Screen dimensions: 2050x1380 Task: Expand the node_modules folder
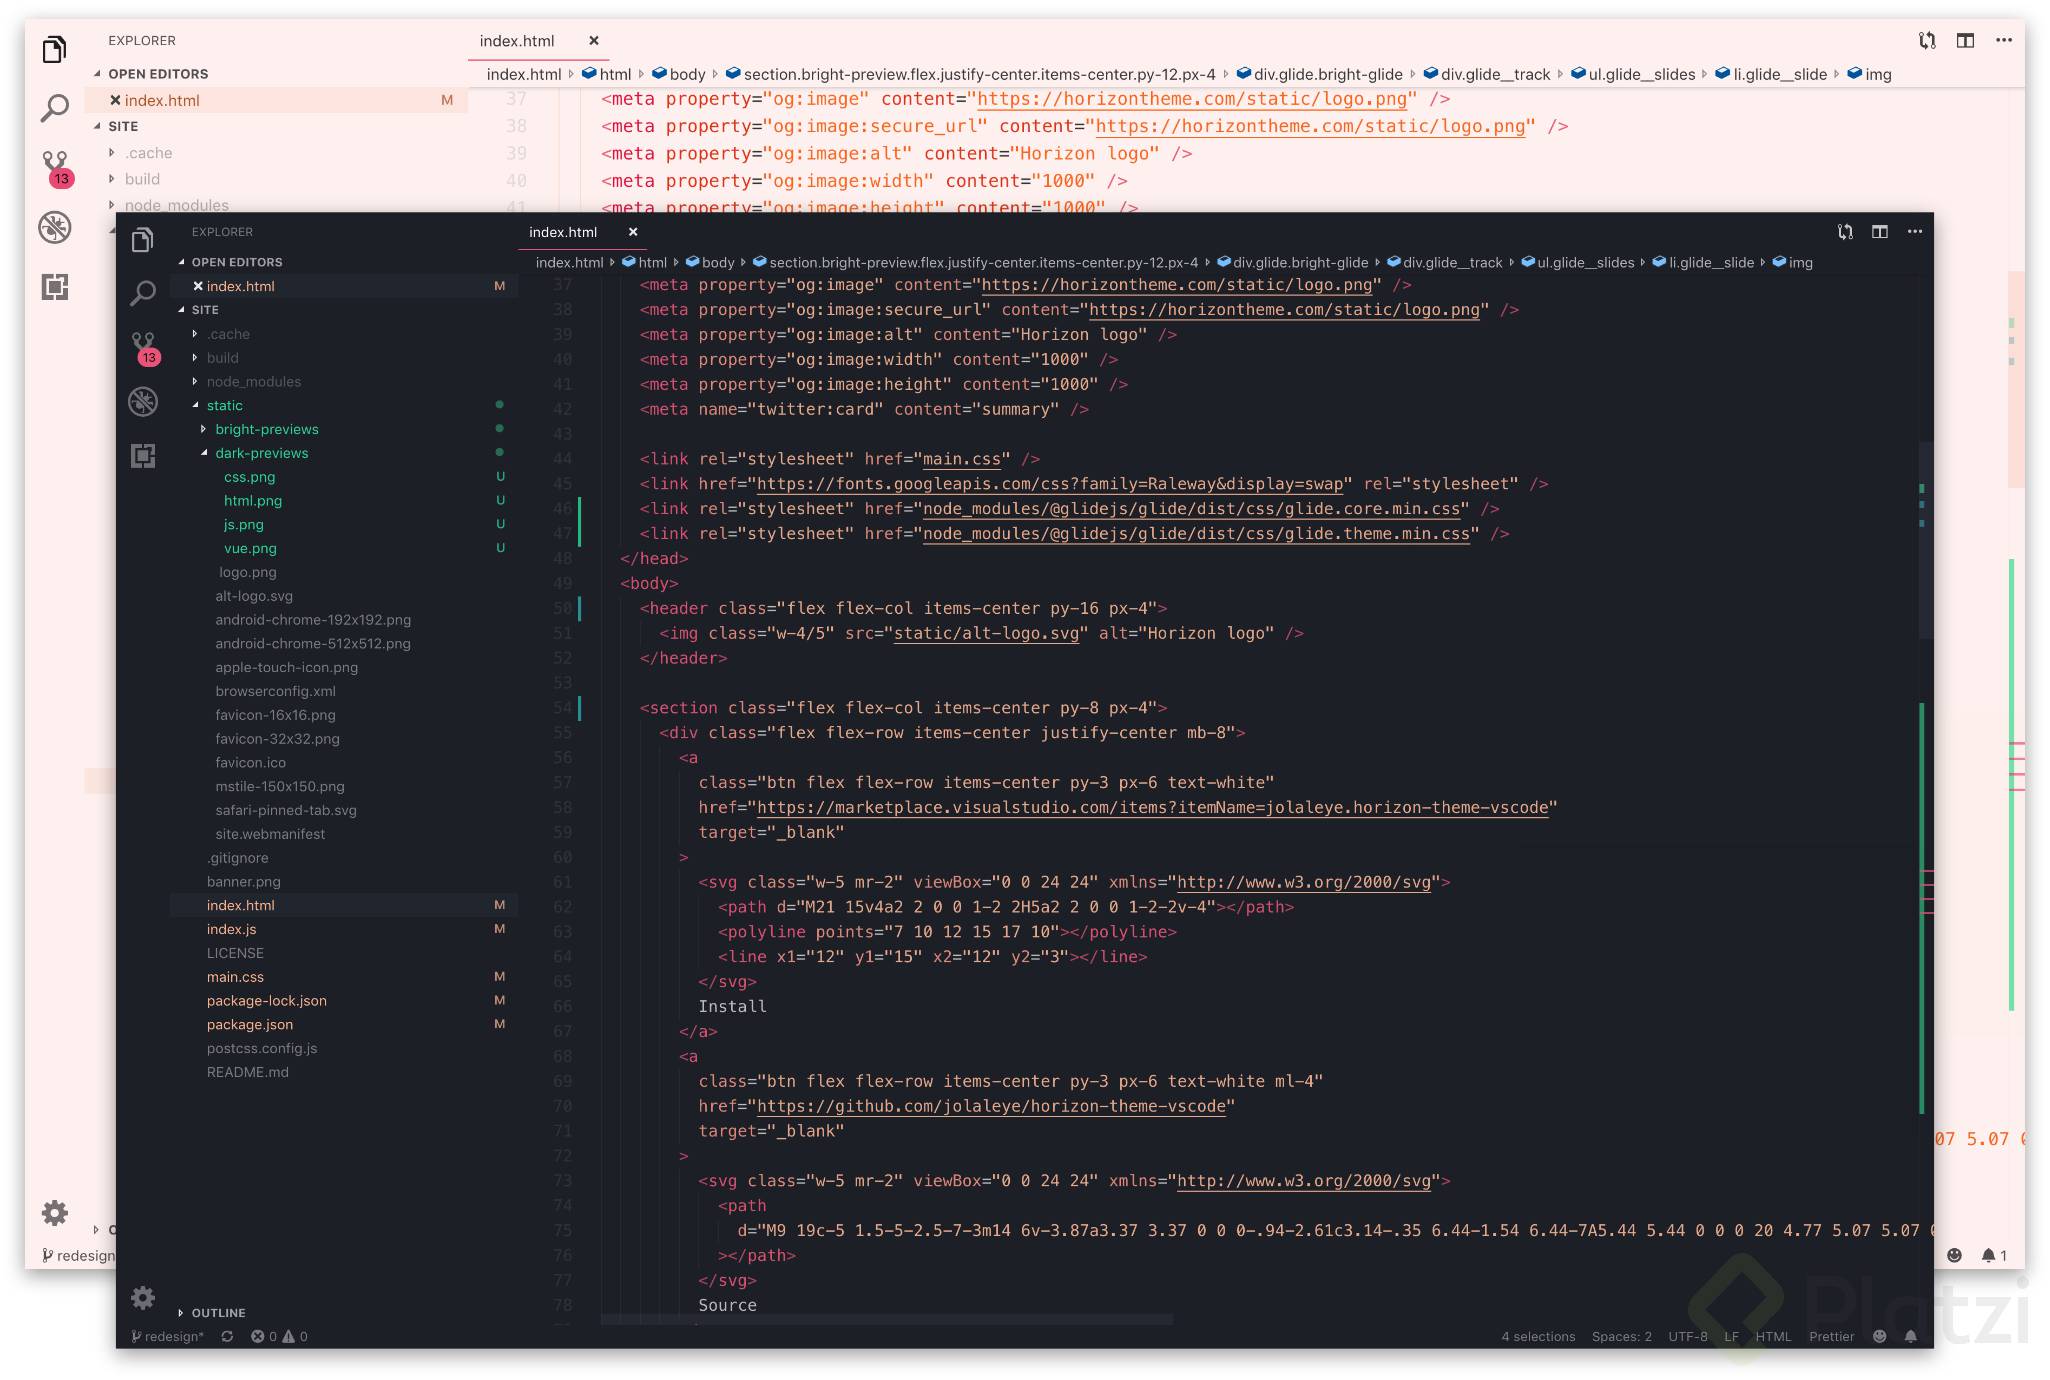click(x=252, y=381)
